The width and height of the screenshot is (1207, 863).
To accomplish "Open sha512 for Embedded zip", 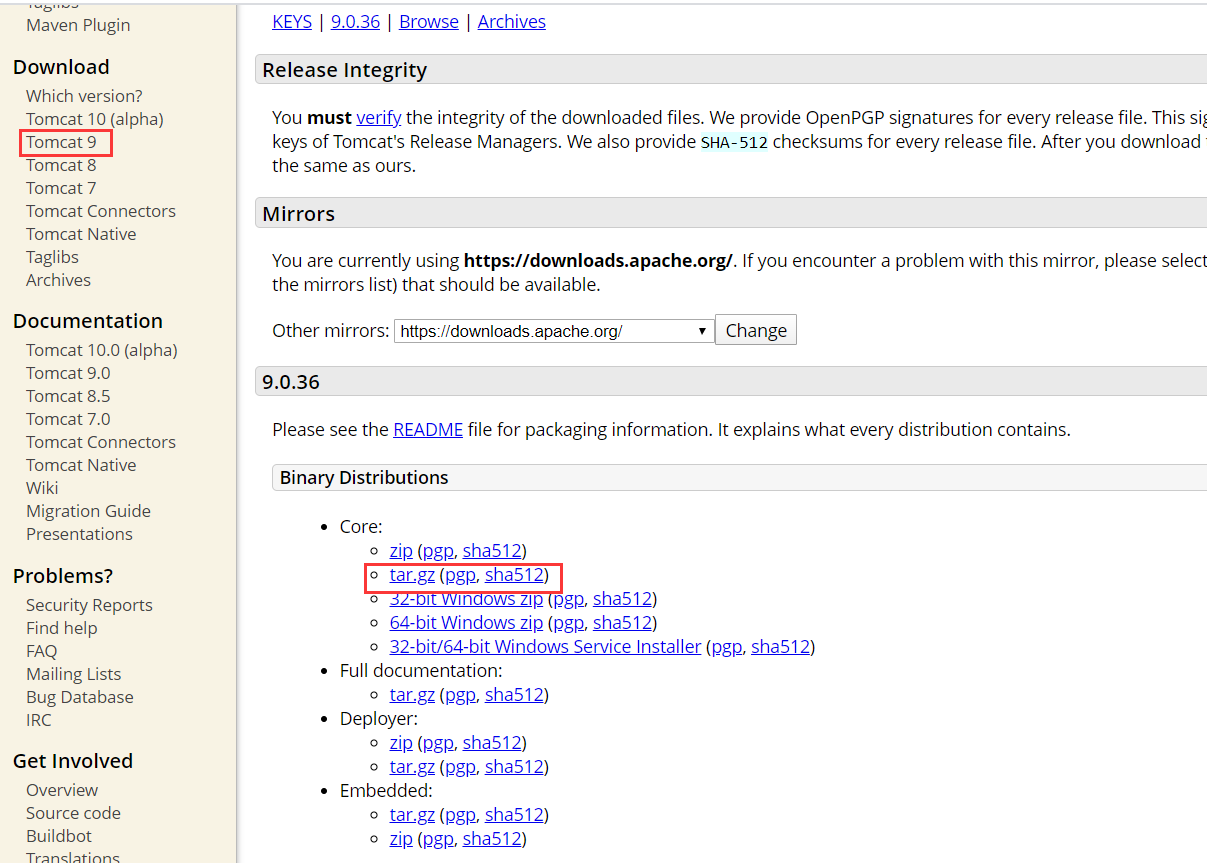I will point(492,838).
